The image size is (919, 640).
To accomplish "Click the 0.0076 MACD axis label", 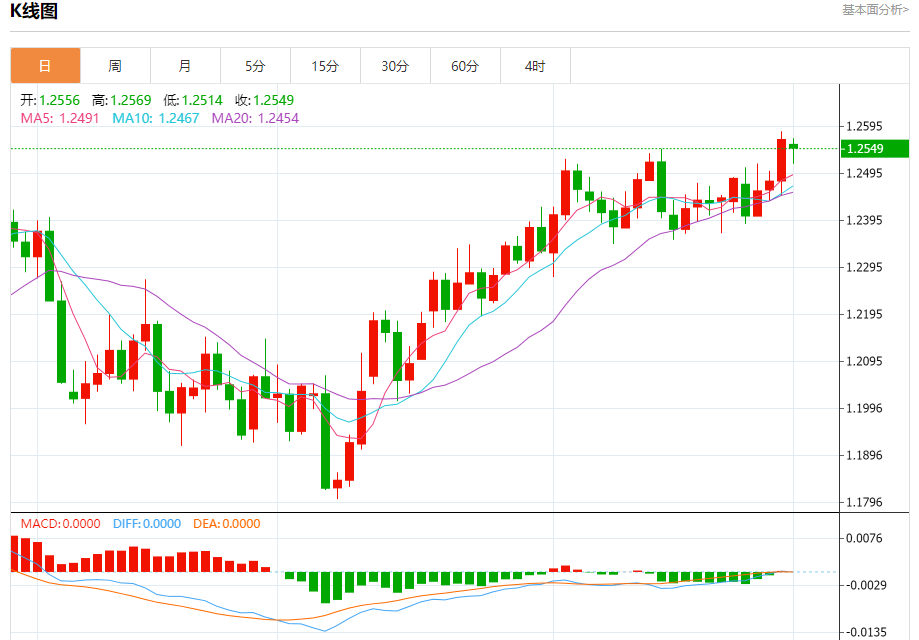I will point(864,538).
